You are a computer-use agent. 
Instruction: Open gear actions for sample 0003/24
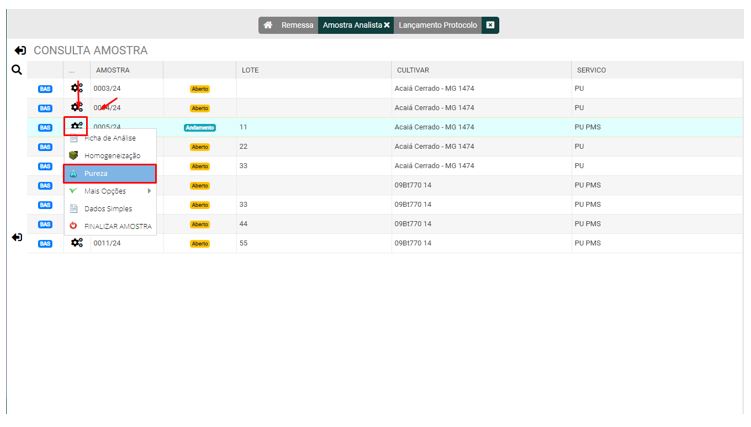(x=77, y=89)
